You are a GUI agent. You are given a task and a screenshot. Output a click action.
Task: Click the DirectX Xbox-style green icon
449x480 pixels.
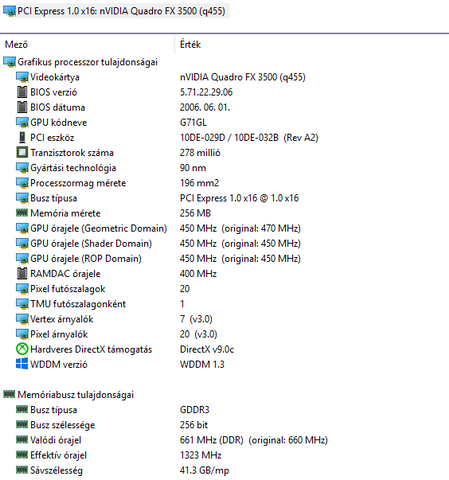[22, 349]
